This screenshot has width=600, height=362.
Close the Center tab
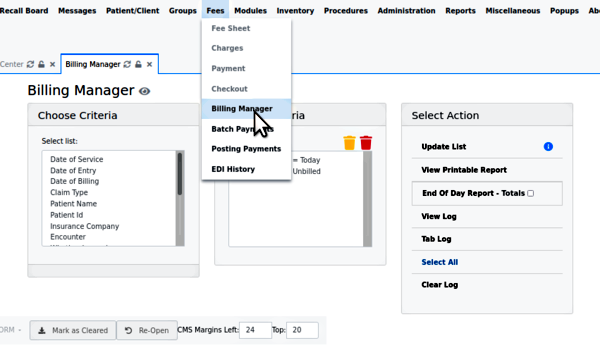(52, 64)
